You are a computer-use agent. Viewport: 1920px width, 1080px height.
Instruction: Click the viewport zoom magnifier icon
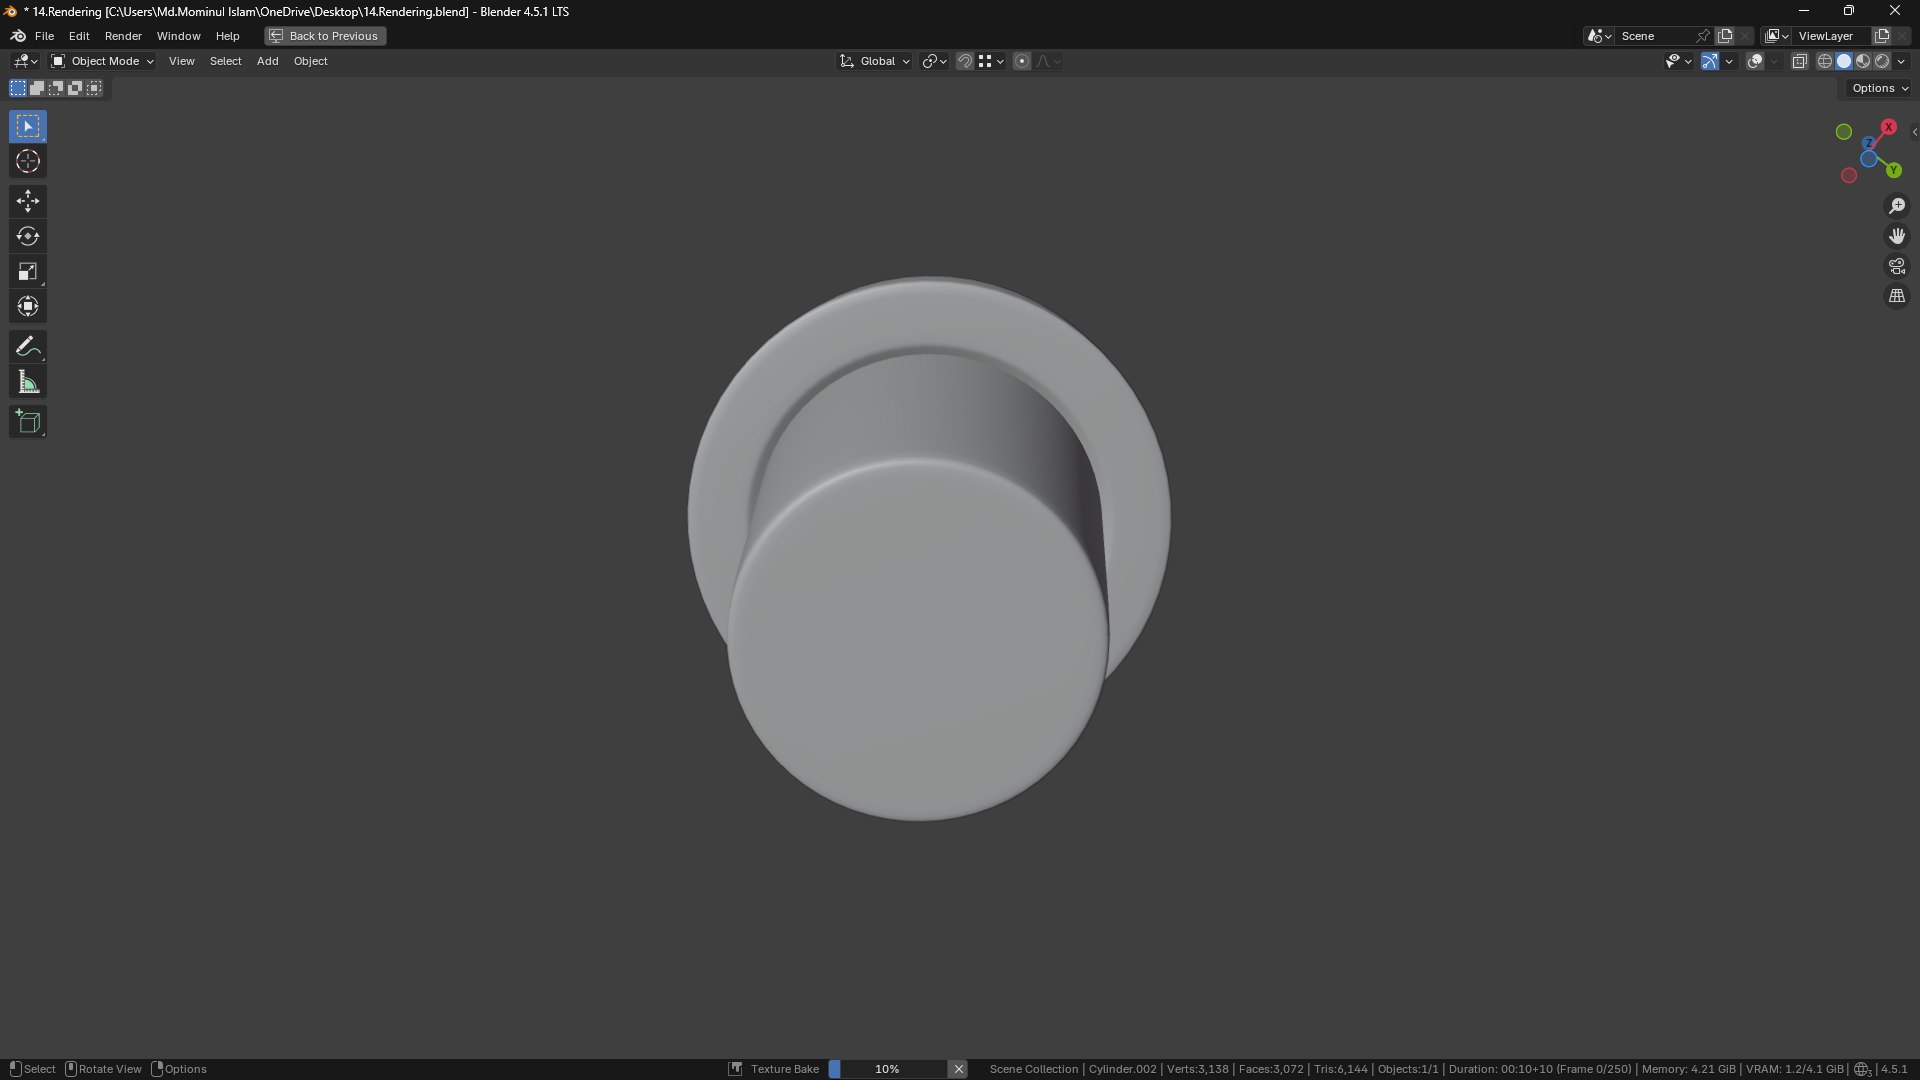click(1897, 206)
